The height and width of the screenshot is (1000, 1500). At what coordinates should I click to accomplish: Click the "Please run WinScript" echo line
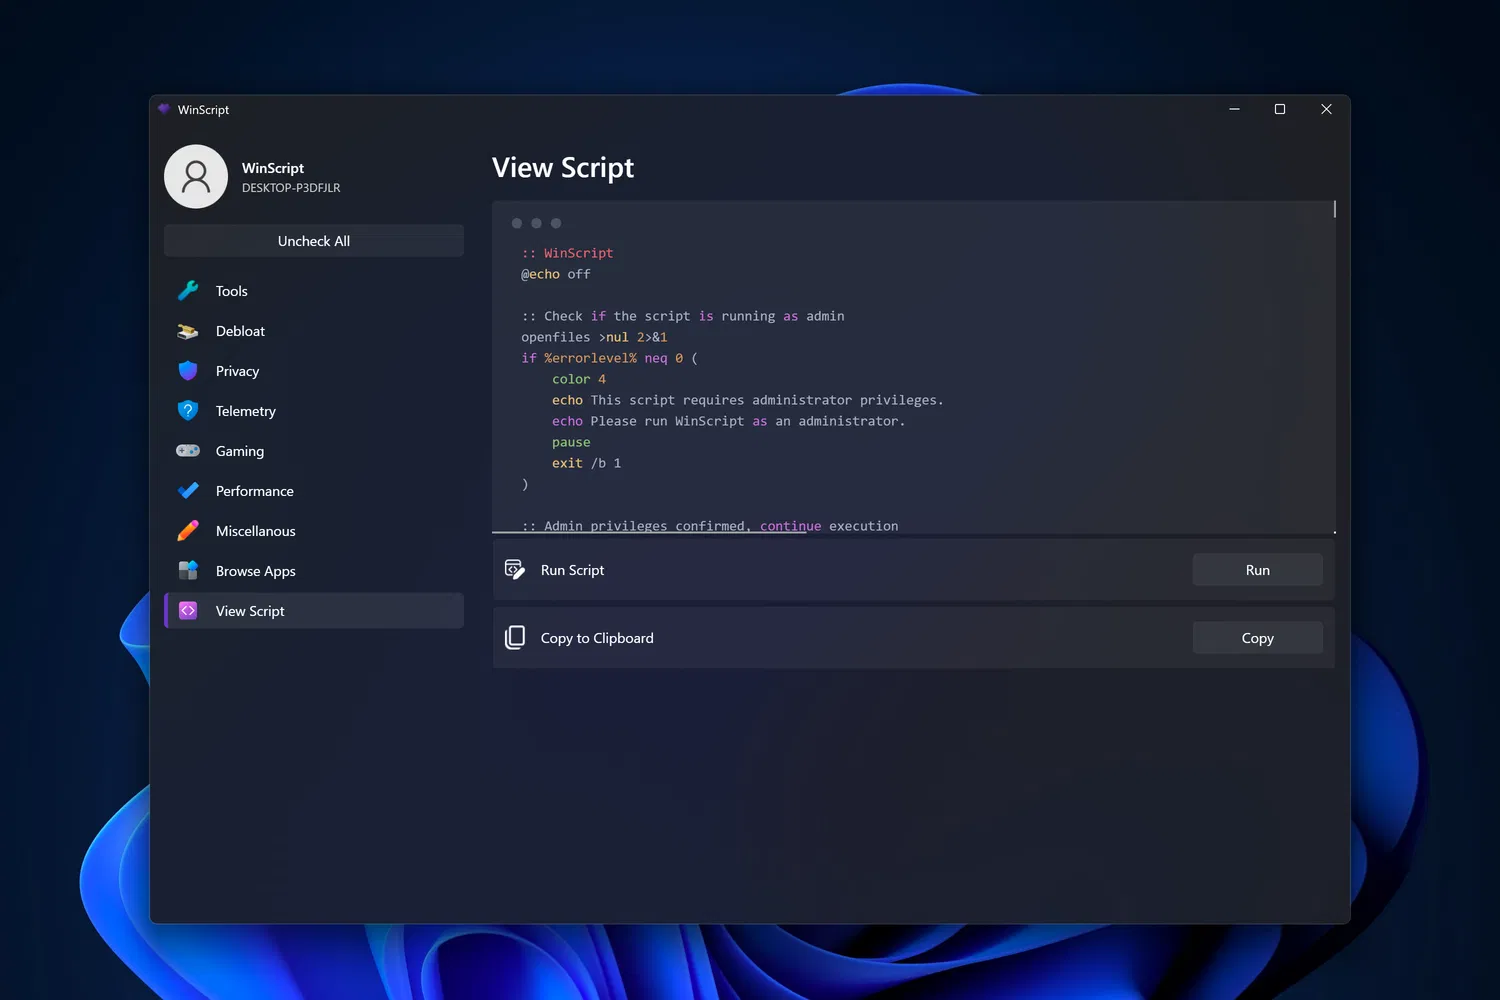[729, 422]
